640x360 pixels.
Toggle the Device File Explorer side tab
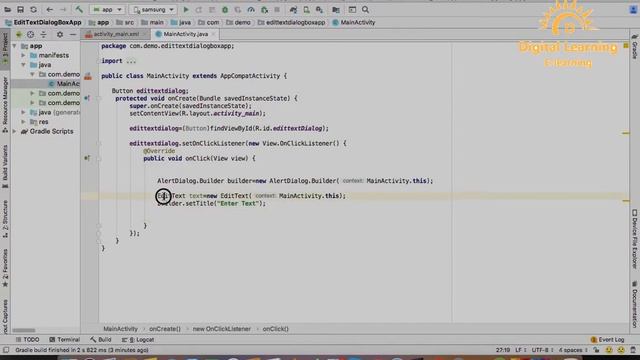pyautogui.click(x=635, y=240)
